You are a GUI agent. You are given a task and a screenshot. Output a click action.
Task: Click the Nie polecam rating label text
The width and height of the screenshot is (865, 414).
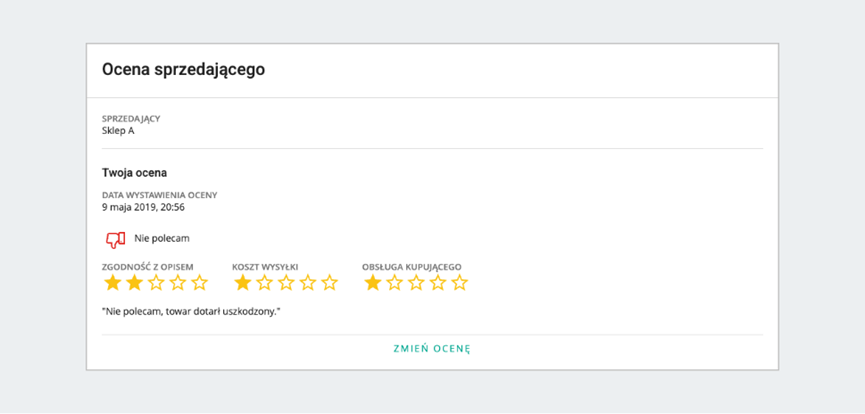coord(162,239)
